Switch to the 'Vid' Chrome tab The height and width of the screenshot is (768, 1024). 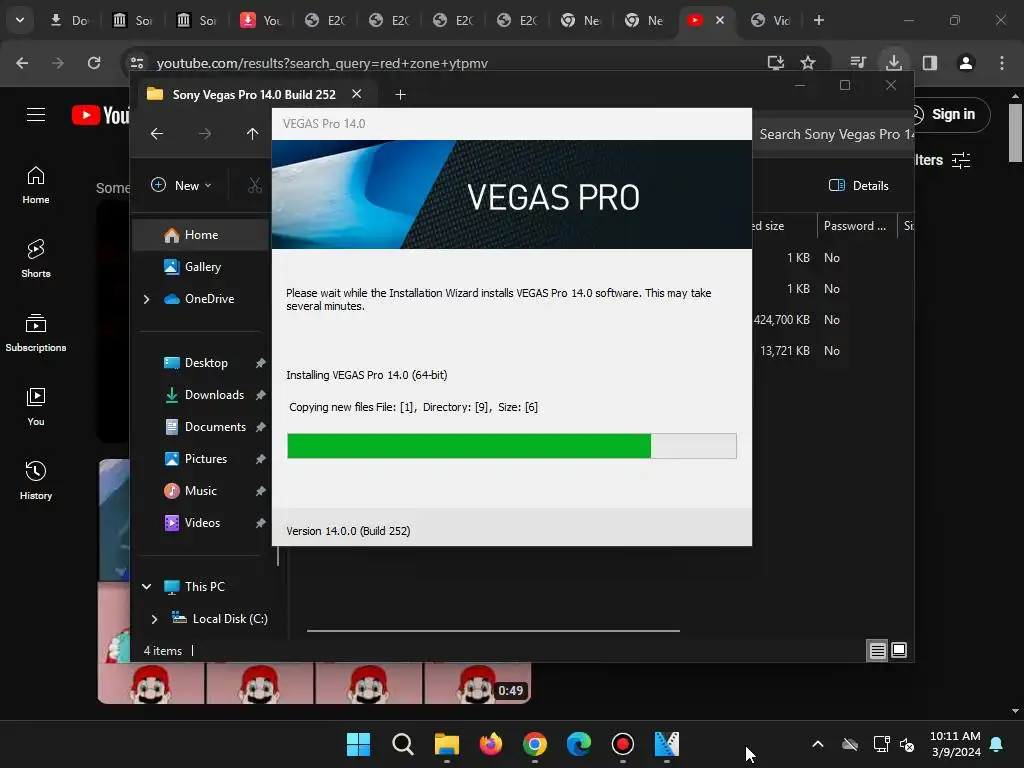click(771, 20)
